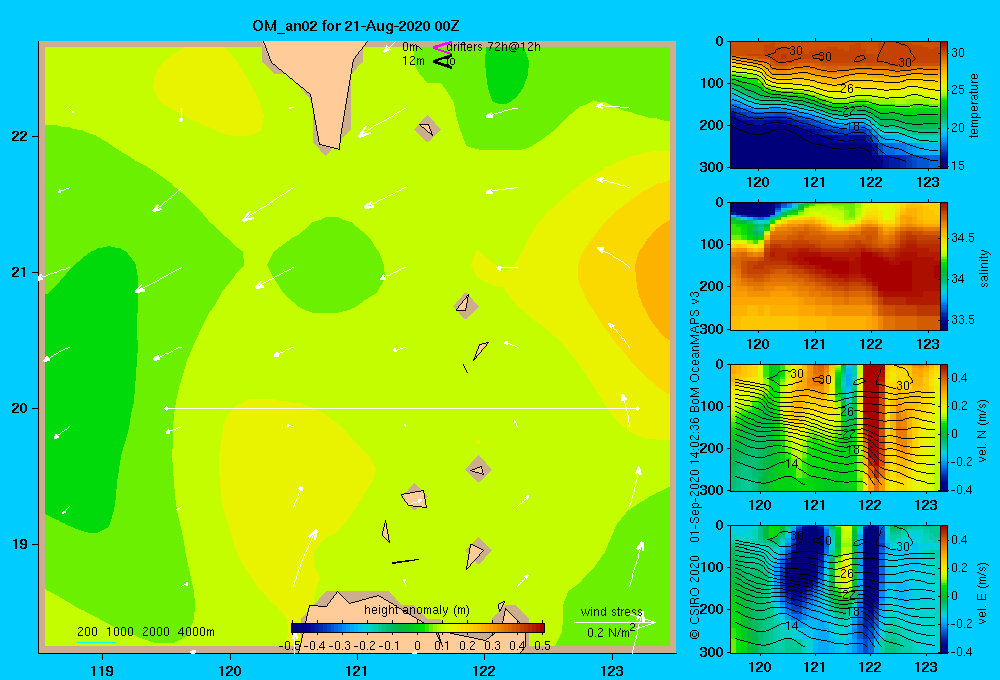Click the temperature colorbar
The width and height of the screenshot is (1000, 680).
(x=944, y=105)
